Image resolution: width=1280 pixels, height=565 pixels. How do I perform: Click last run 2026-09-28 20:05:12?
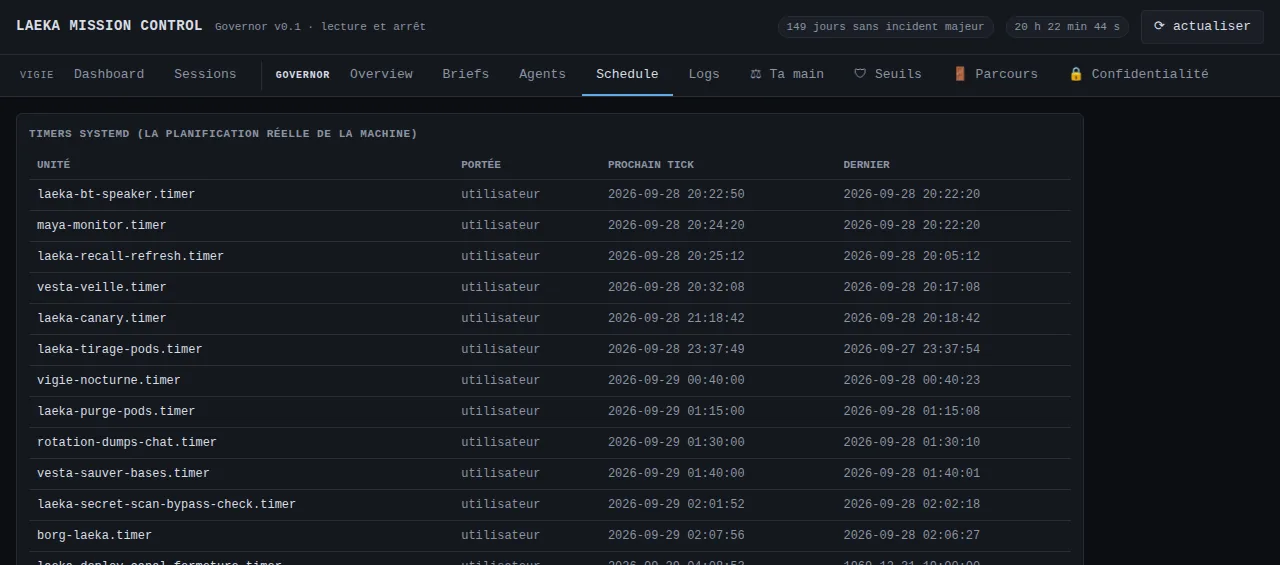coord(912,257)
